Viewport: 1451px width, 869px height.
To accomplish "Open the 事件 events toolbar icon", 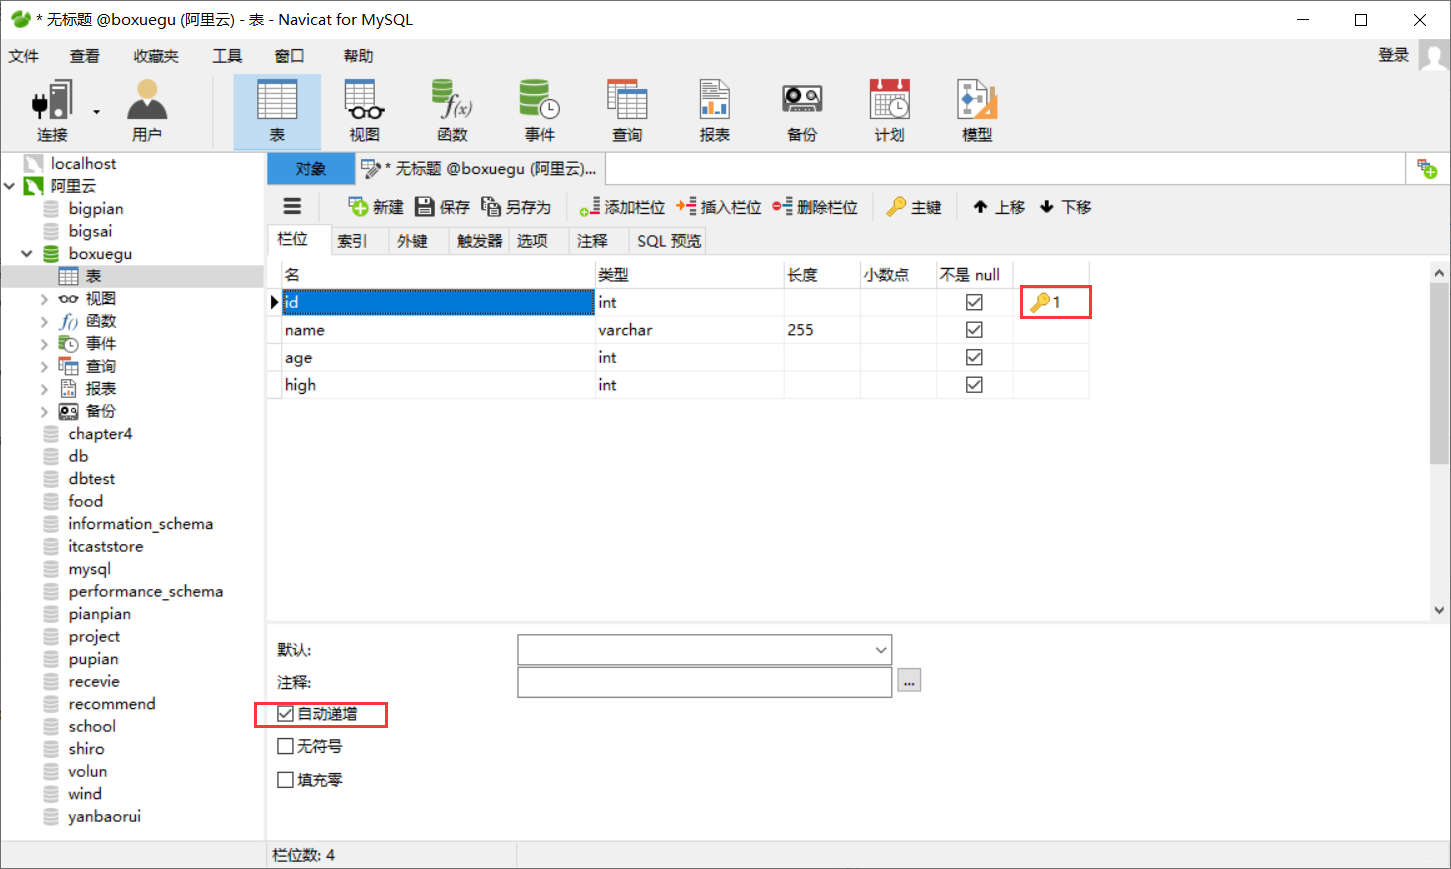I will tap(540, 111).
